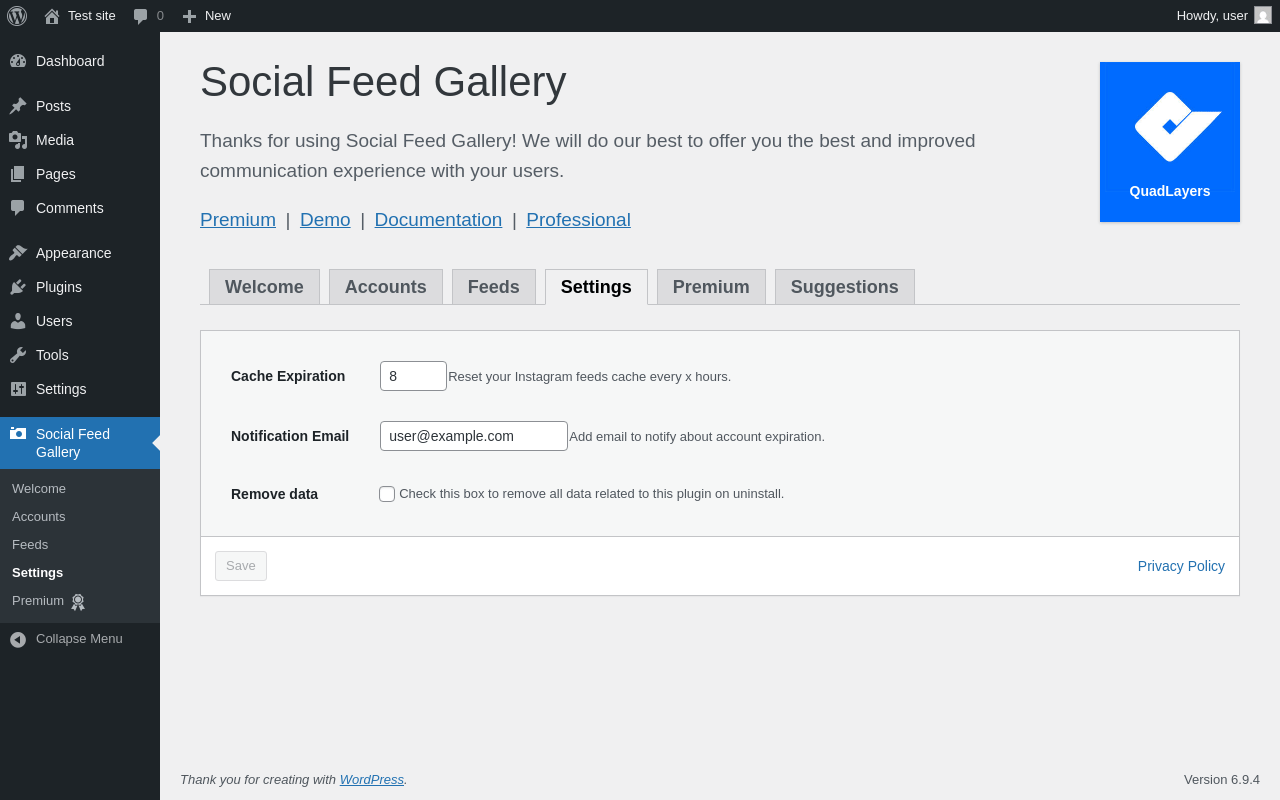Open the Privacy Policy link

pos(1181,566)
